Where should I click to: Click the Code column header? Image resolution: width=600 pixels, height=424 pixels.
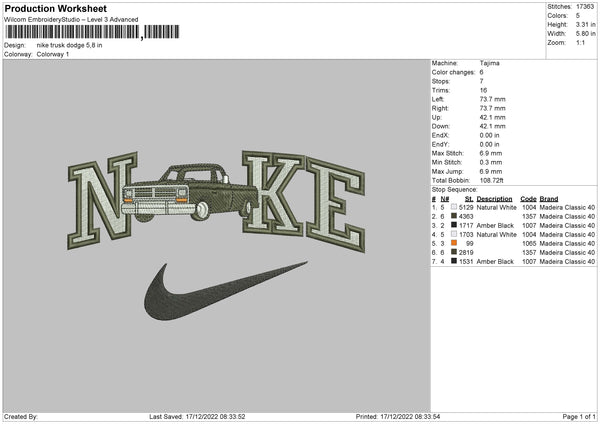528,199
